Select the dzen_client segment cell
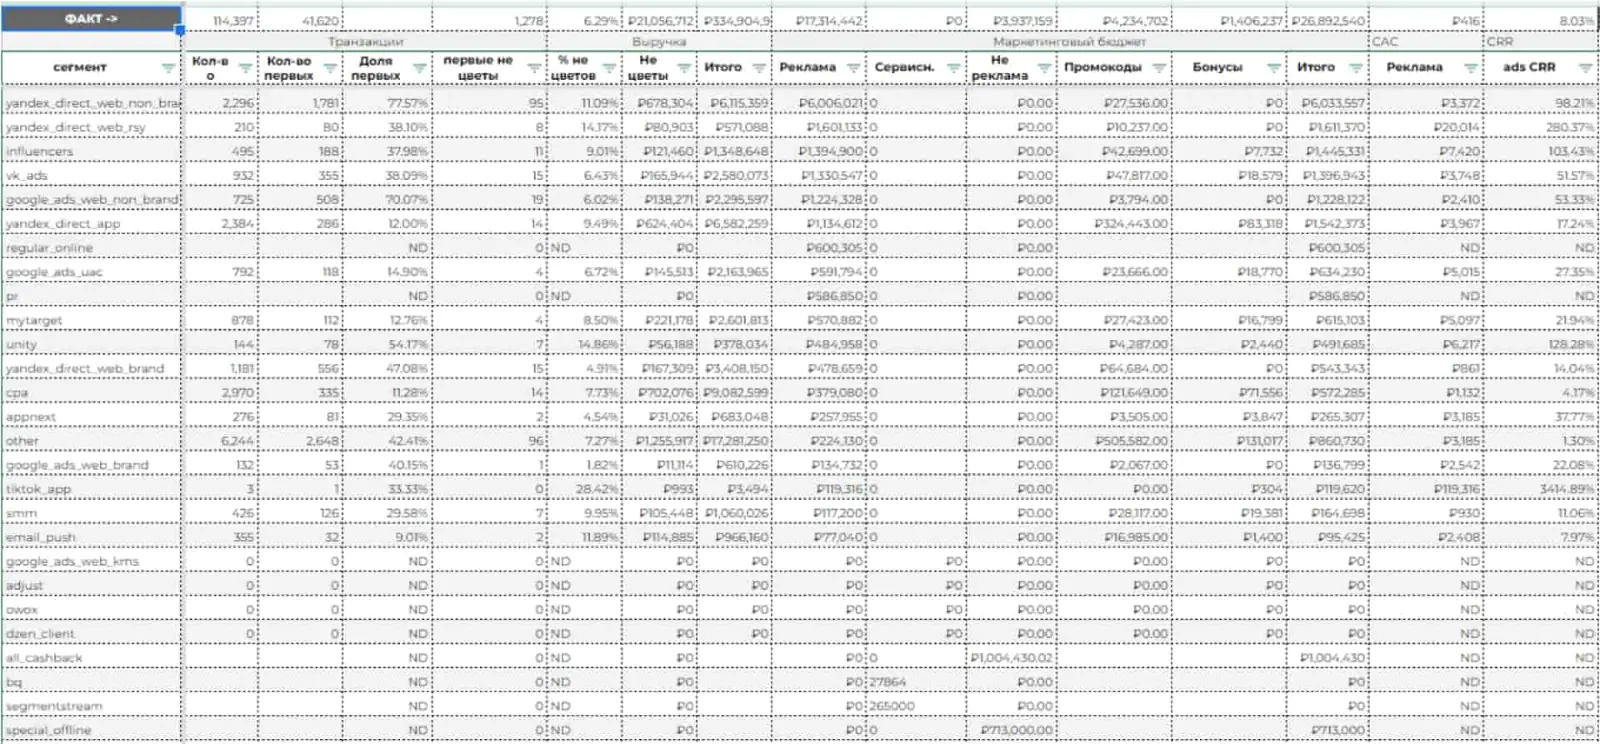1600x744 pixels. (92, 633)
